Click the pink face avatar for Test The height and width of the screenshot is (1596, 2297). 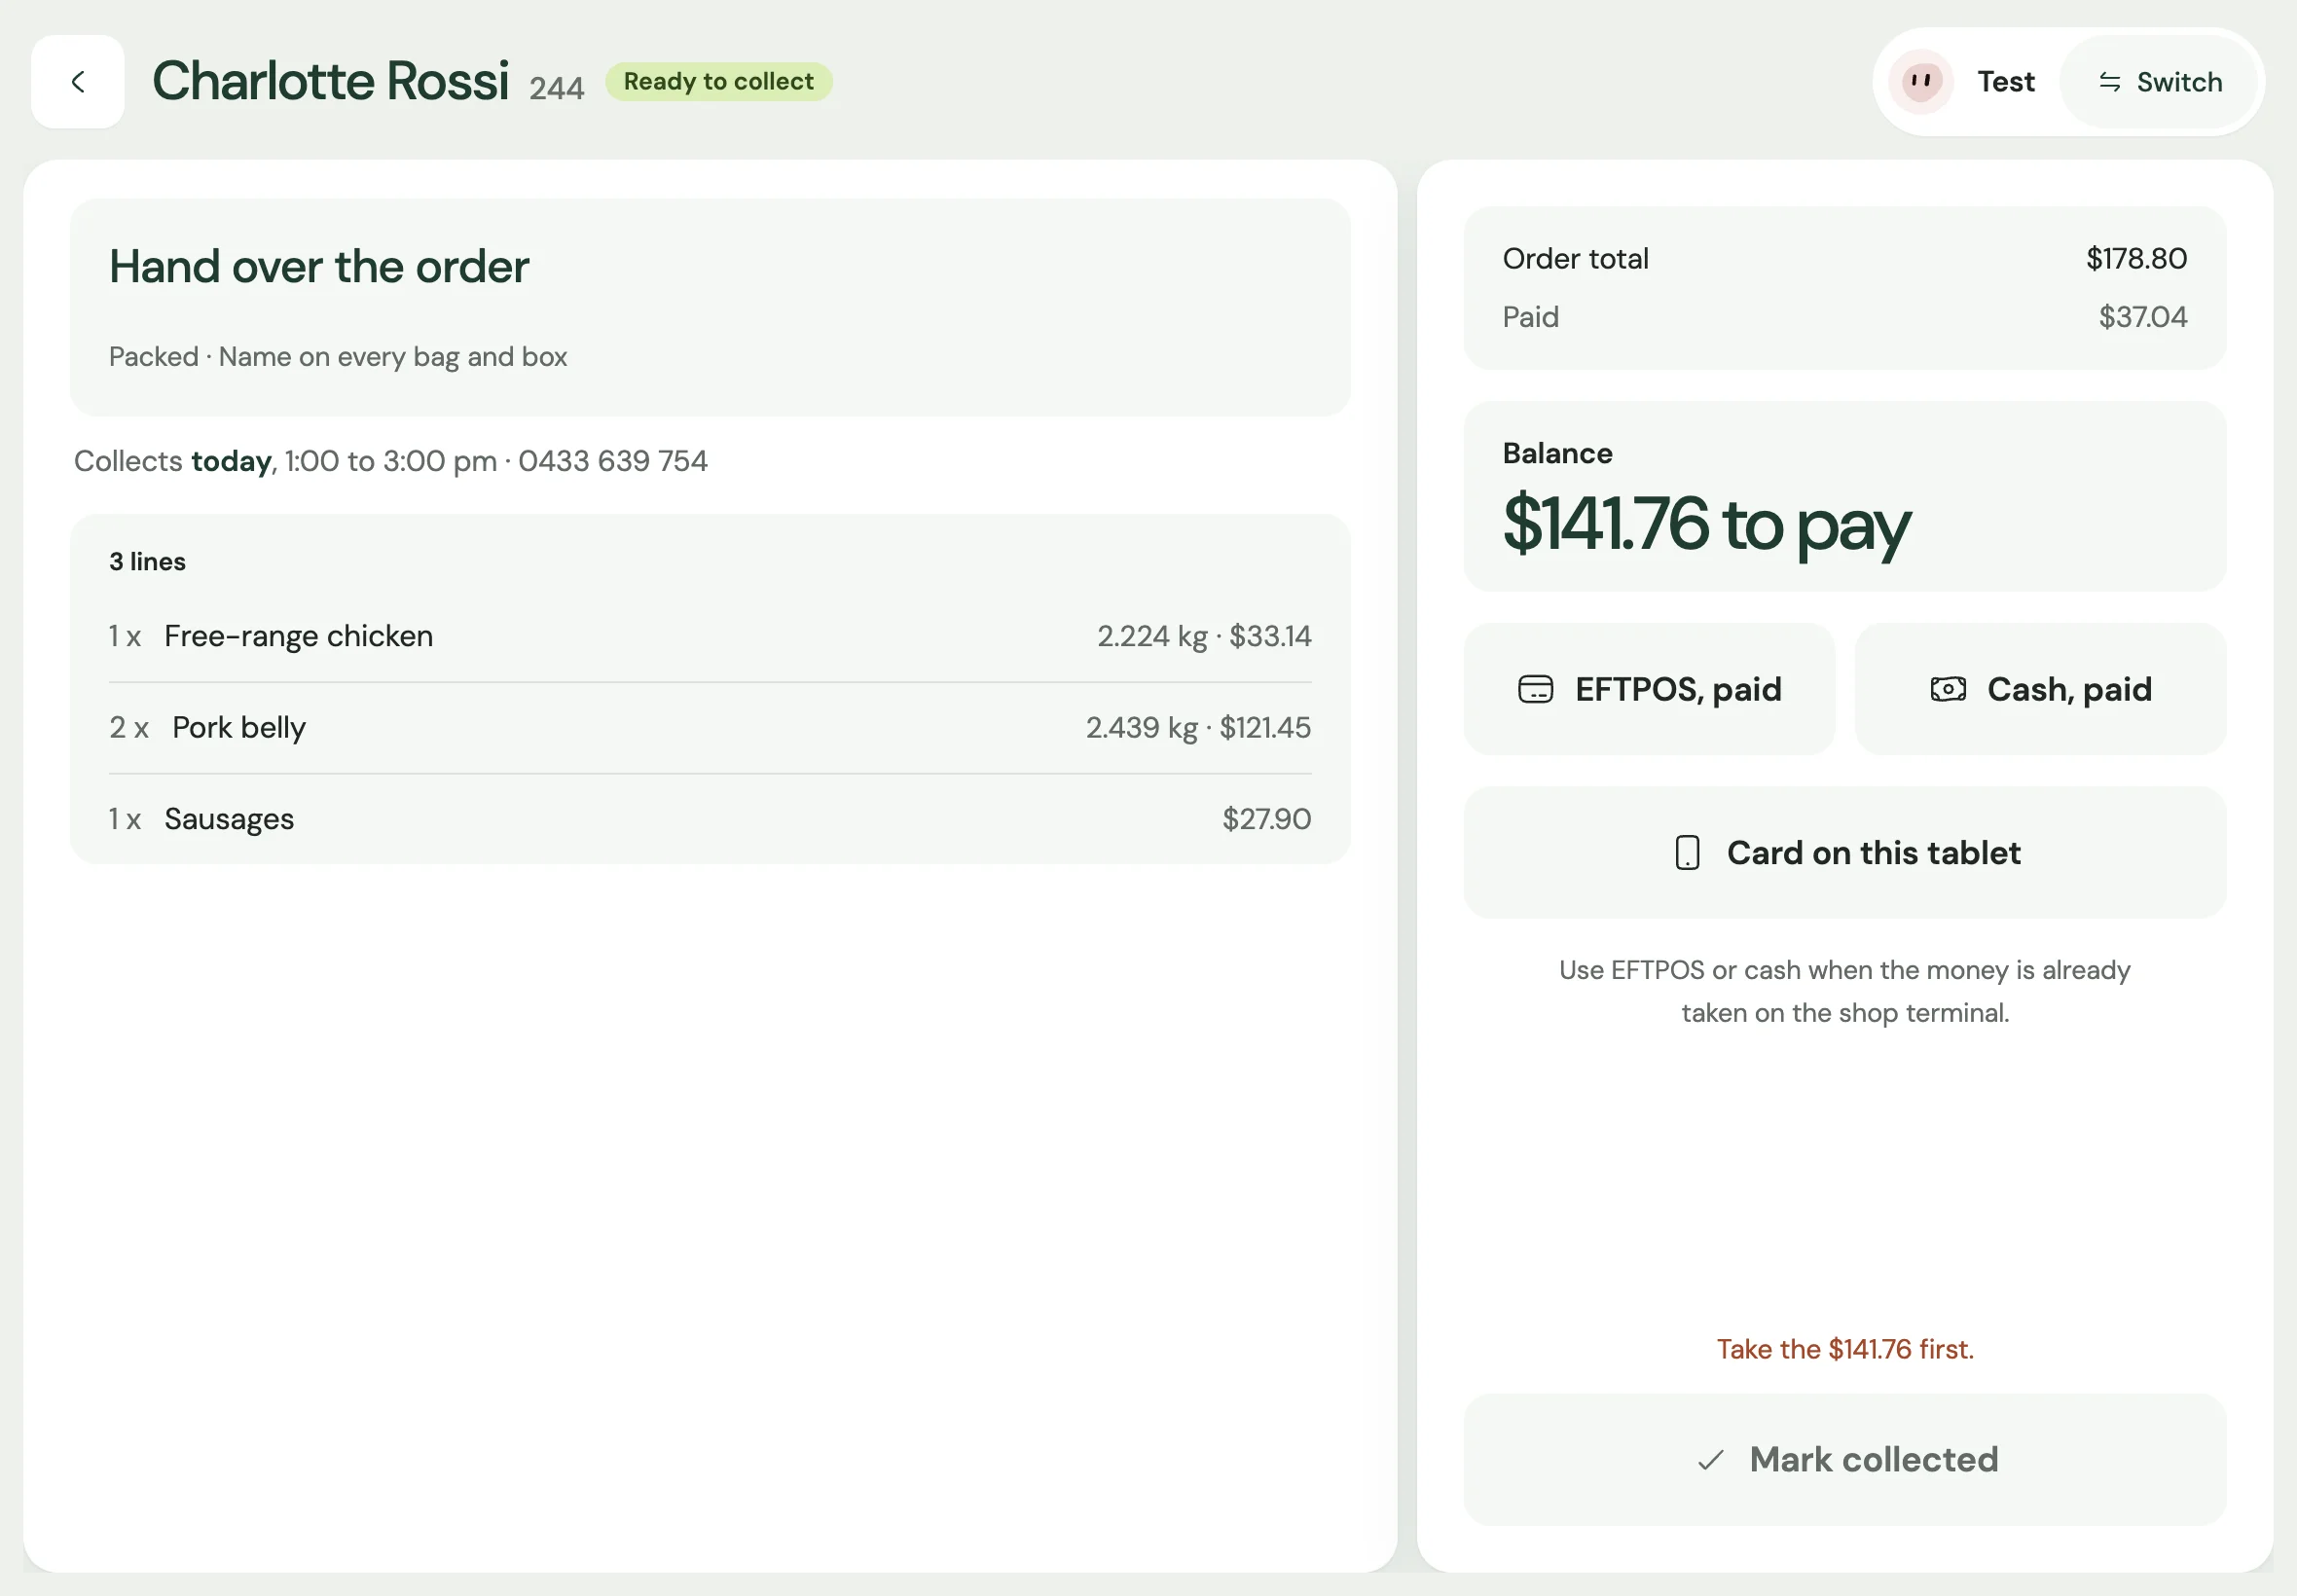(1921, 82)
